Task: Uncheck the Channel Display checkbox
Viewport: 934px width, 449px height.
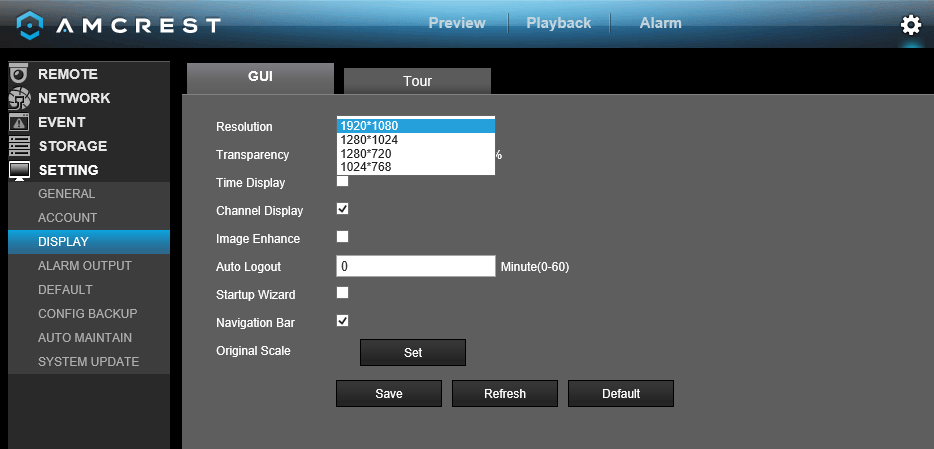Action: (x=343, y=208)
